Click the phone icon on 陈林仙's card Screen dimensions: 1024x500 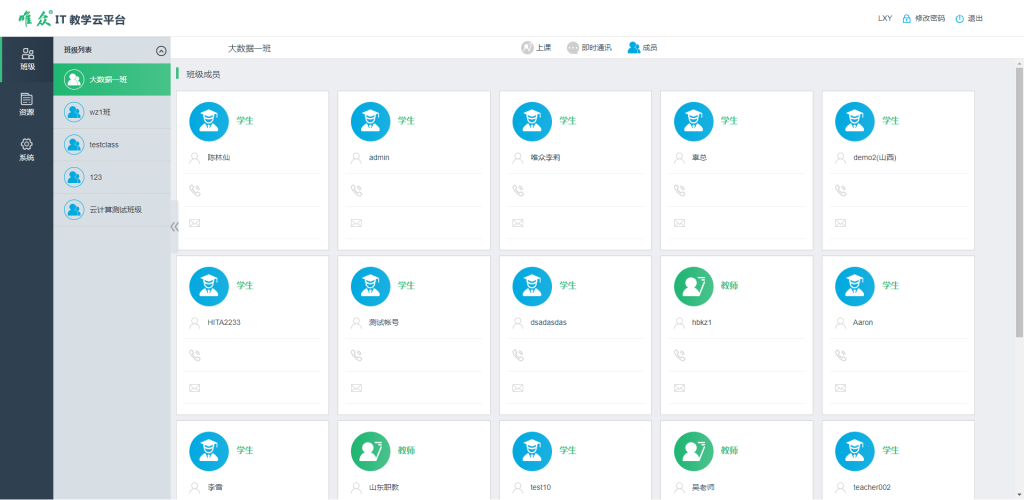tap(195, 190)
